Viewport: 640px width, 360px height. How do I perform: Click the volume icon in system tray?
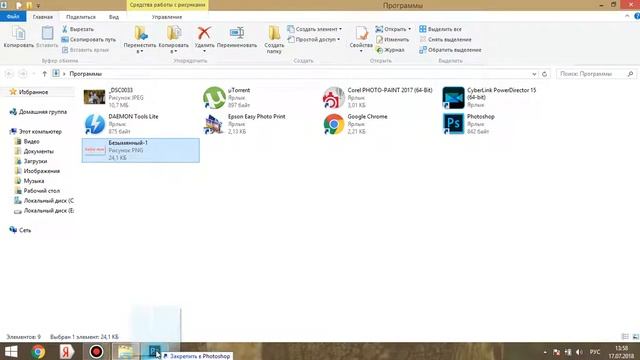[x=579, y=352]
